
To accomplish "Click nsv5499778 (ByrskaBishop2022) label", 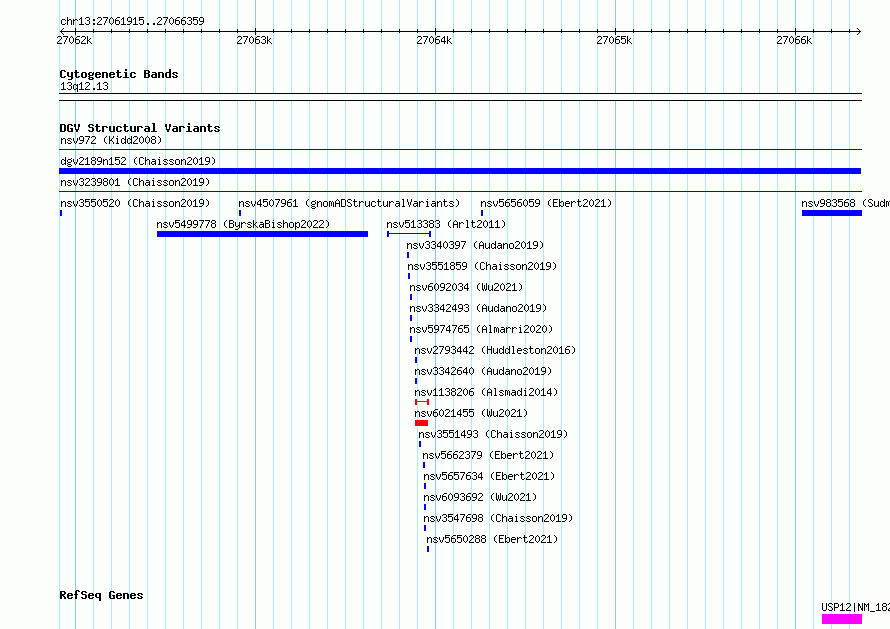I will click(244, 224).
